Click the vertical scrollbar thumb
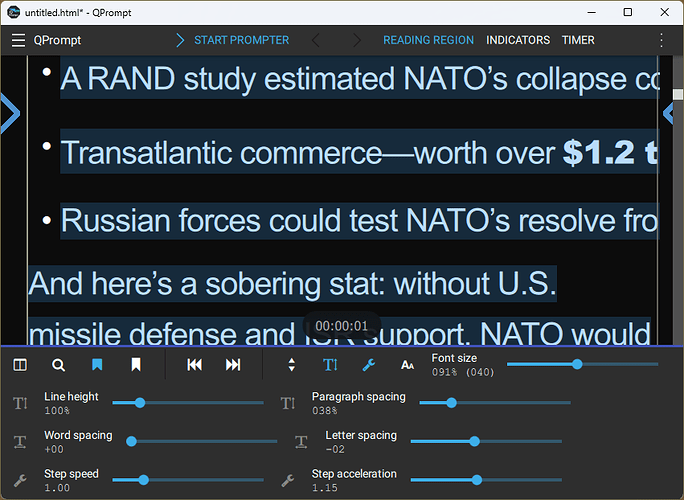 (x=678, y=95)
